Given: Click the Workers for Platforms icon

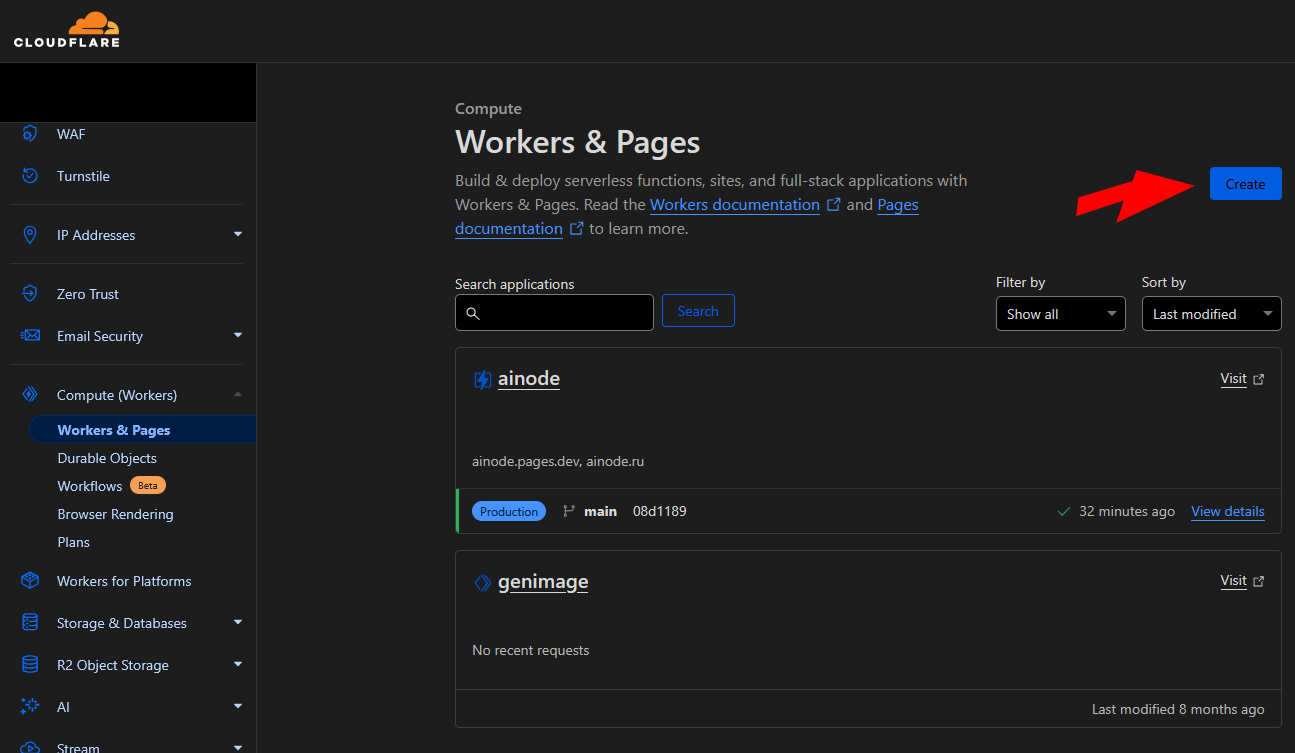Looking at the screenshot, I should (x=30, y=581).
